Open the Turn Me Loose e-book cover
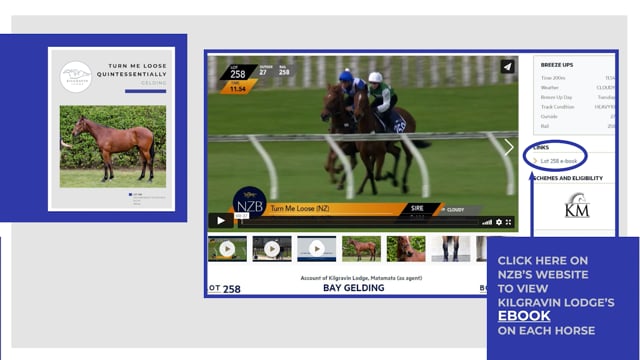Viewport: 640px width, 360px height. pos(111,129)
